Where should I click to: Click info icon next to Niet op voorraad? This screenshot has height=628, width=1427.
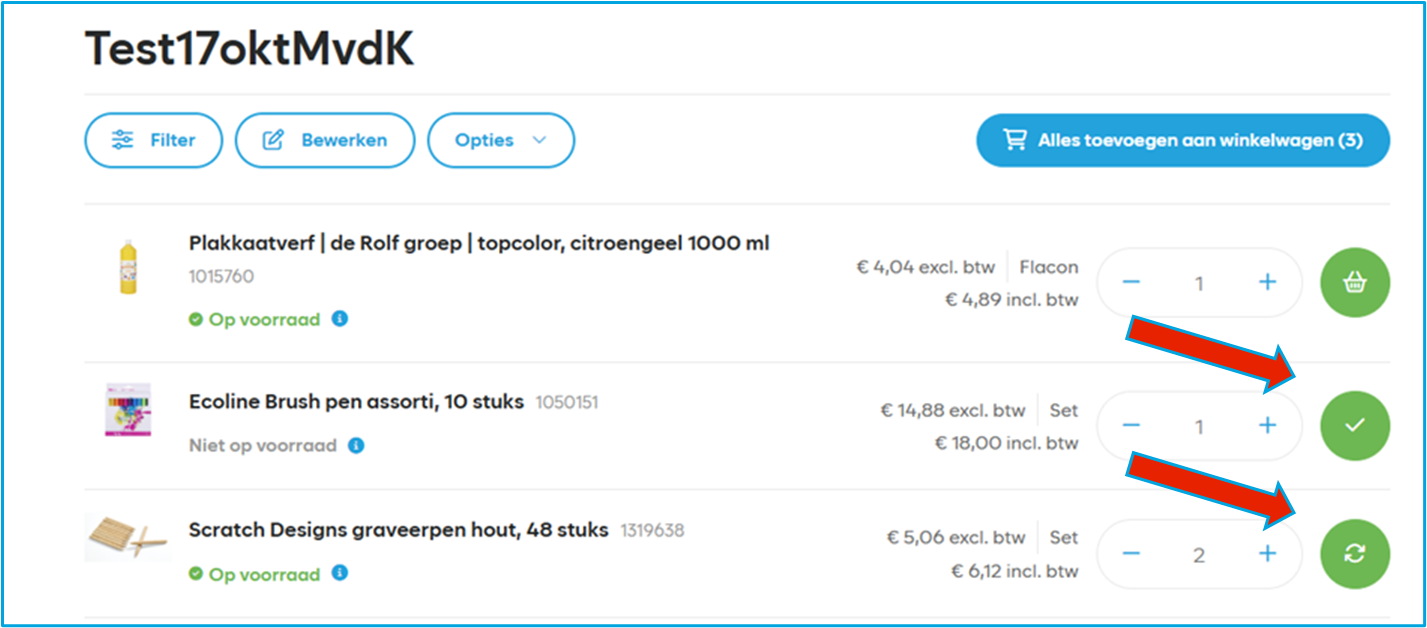[356, 446]
